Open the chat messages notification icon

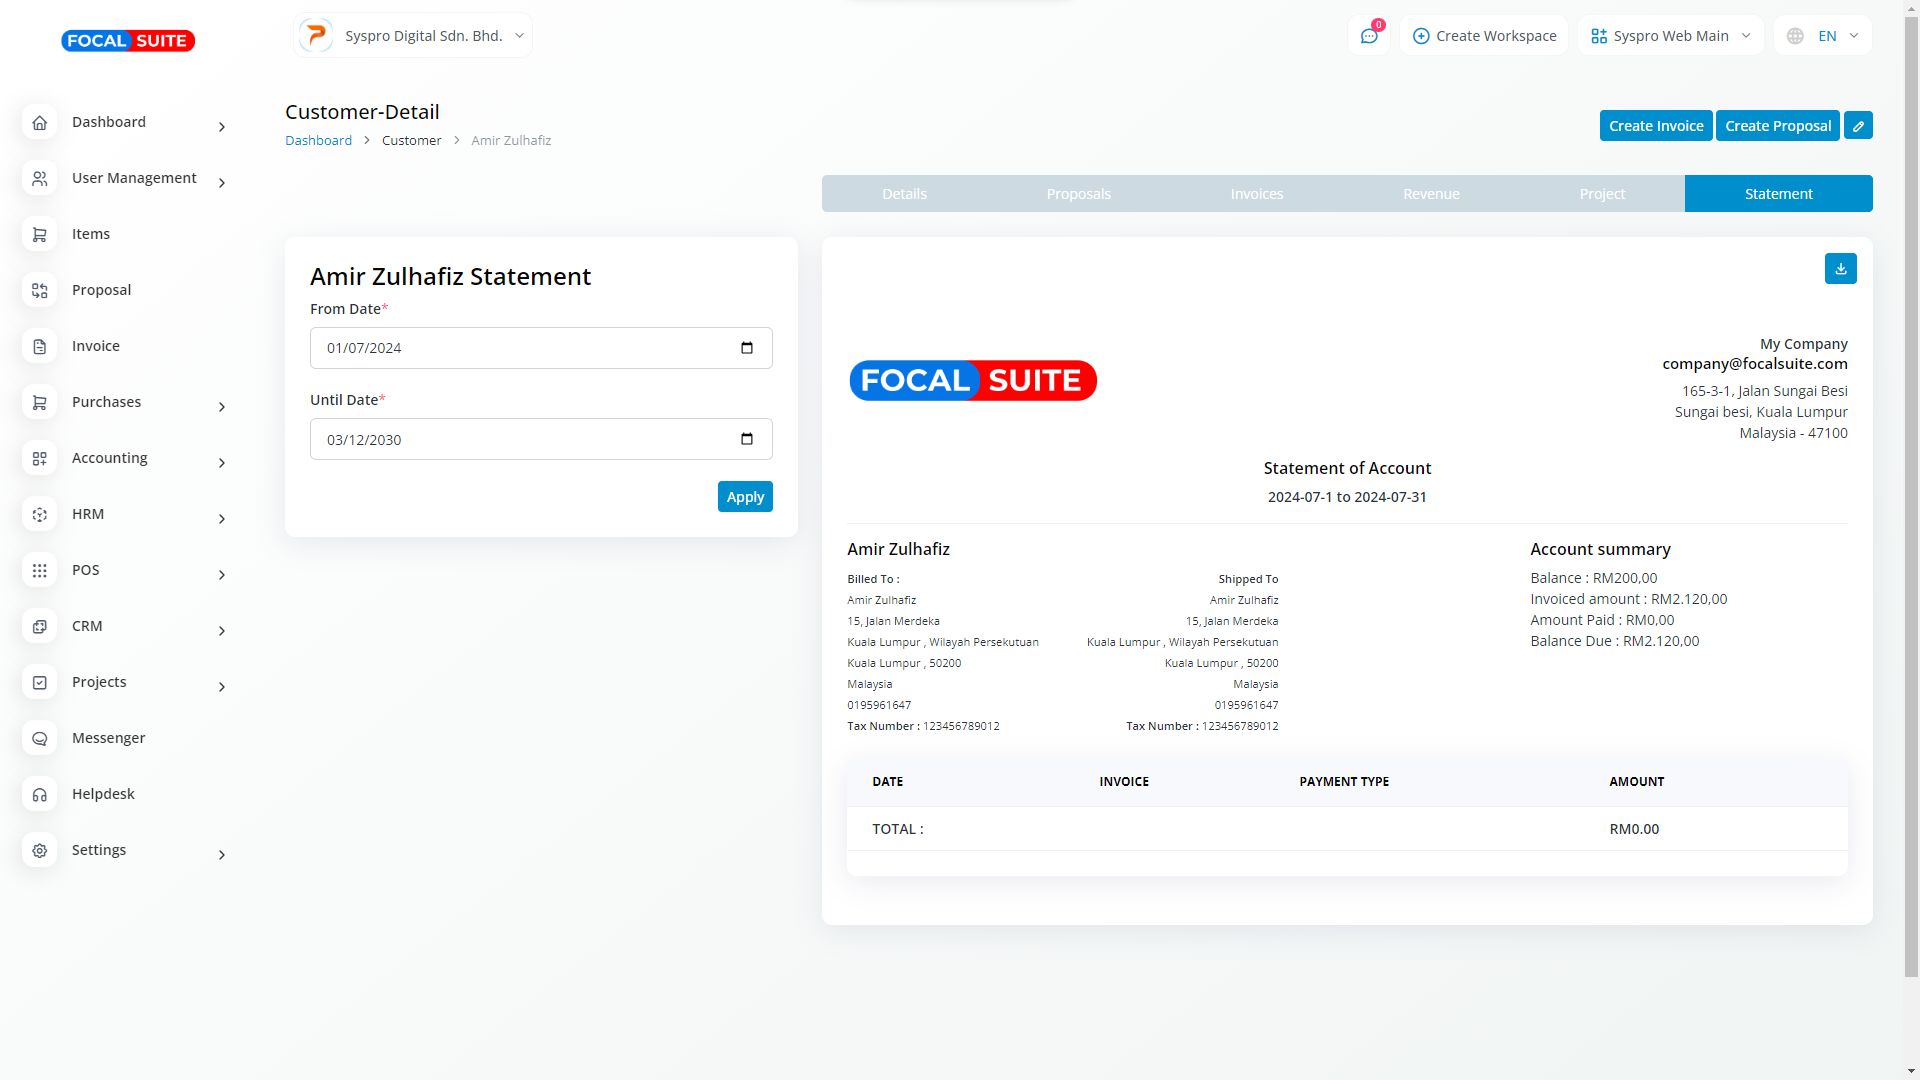(1368, 36)
